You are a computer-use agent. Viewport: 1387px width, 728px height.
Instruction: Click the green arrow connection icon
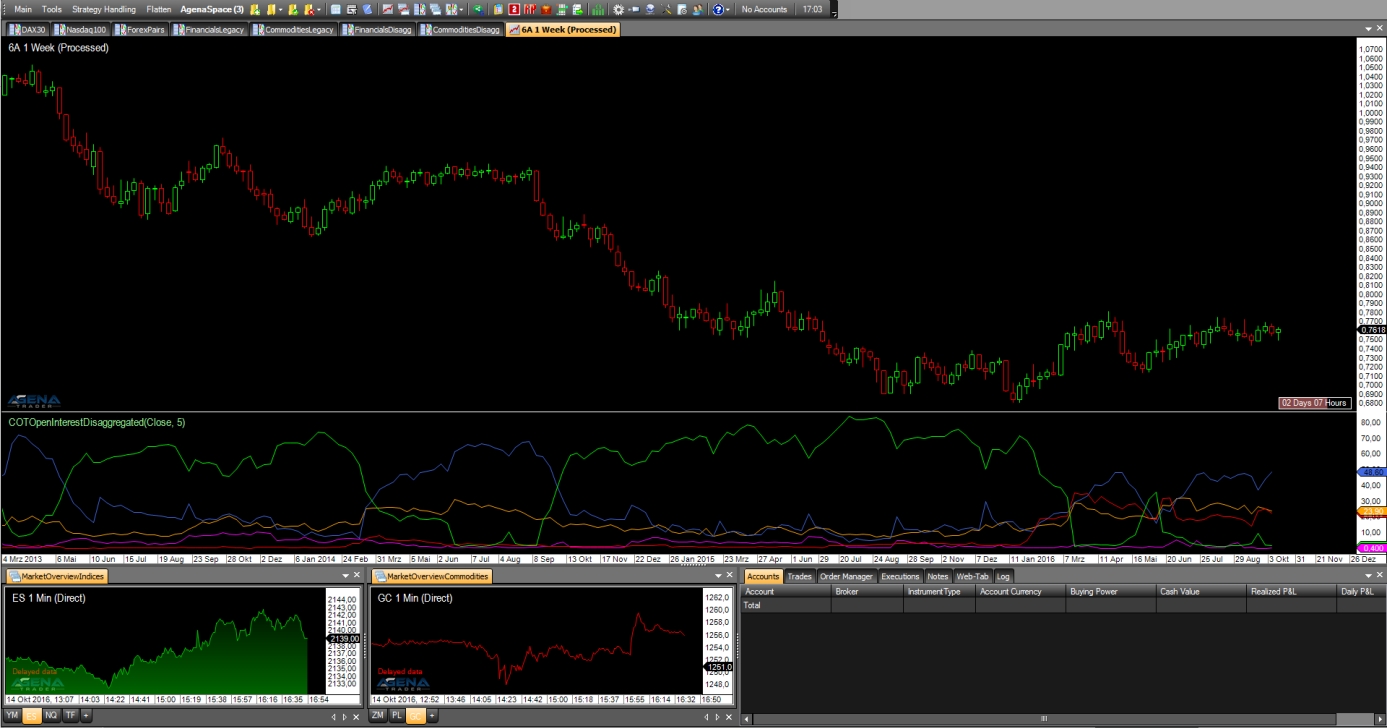click(477, 9)
